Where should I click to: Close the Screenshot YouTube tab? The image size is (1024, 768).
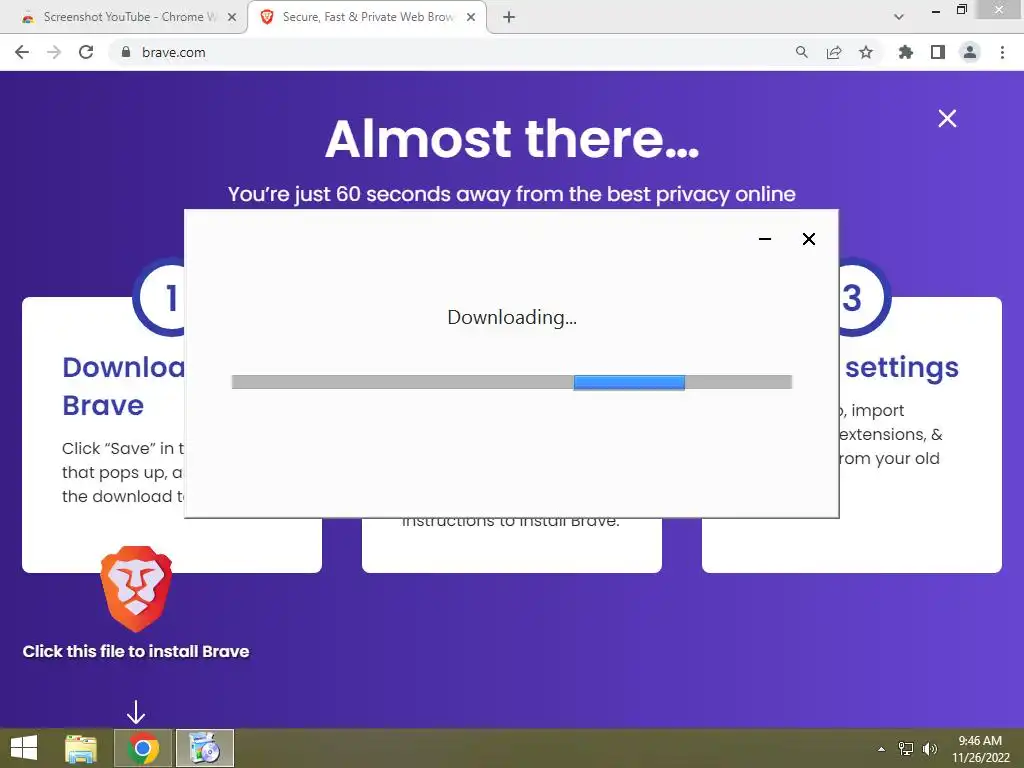click(x=232, y=18)
